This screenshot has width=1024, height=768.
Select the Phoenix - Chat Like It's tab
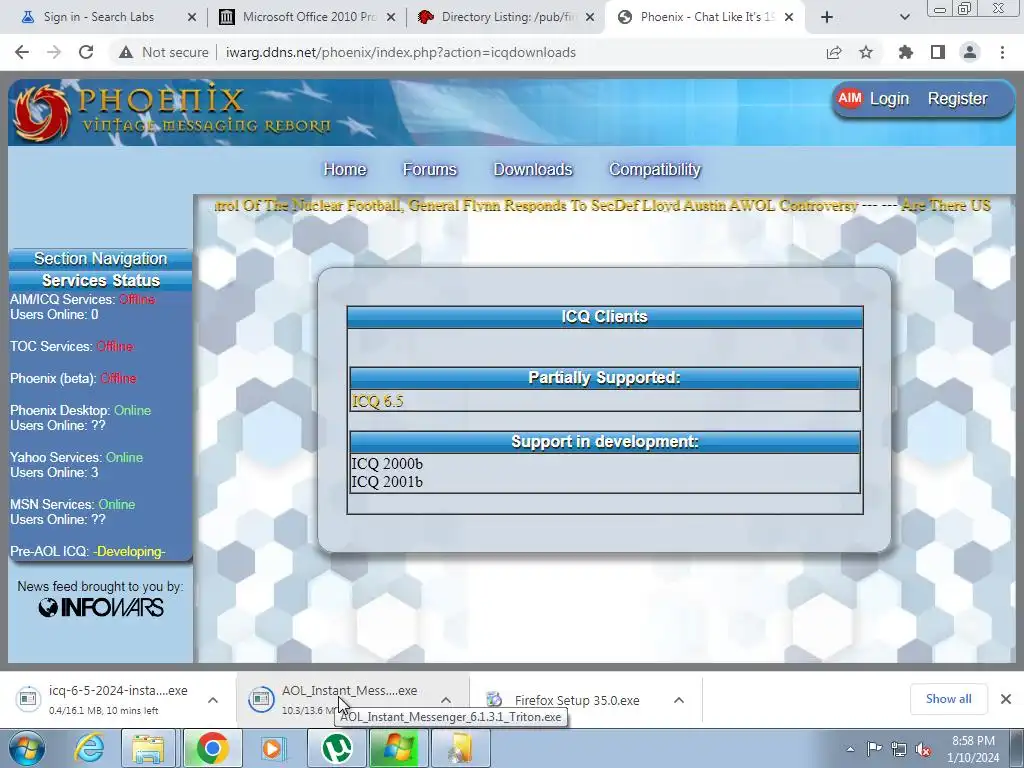tap(705, 17)
